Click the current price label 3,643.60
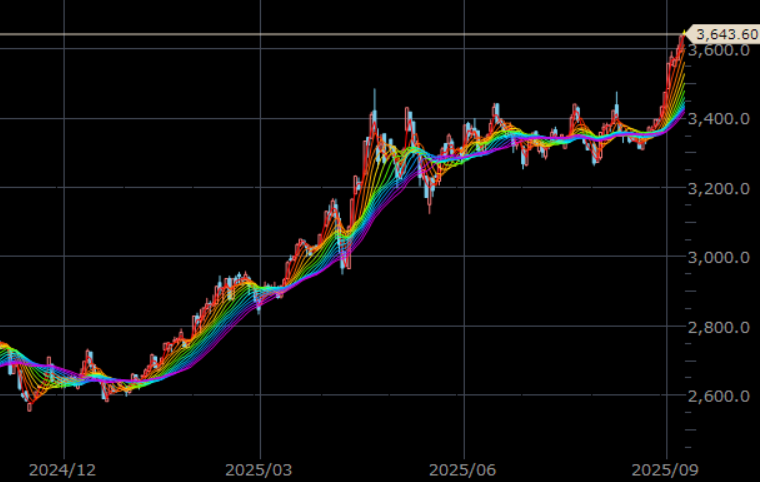The height and width of the screenshot is (482, 760). (x=724, y=34)
